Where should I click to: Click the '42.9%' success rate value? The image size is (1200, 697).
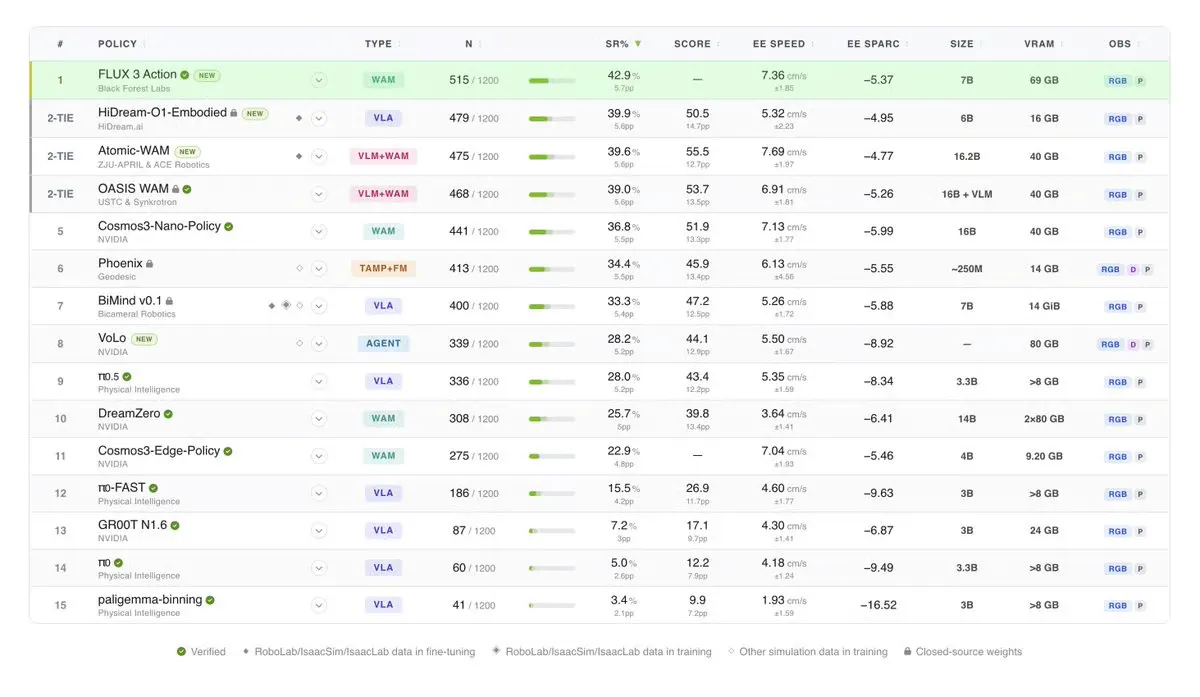click(622, 75)
